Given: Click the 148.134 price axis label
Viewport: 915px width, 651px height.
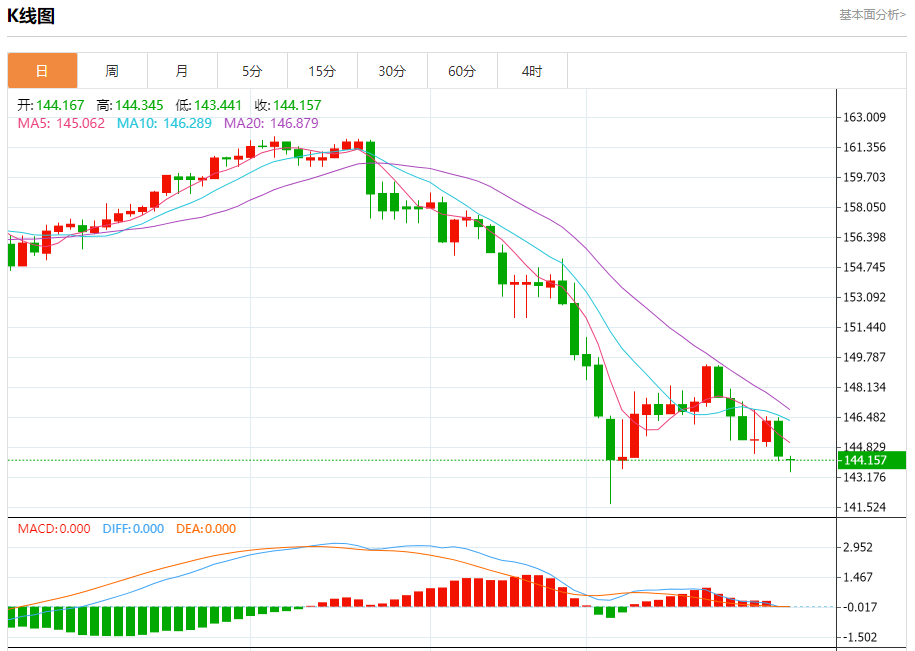Looking at the screenshot, I should (864, 387).
